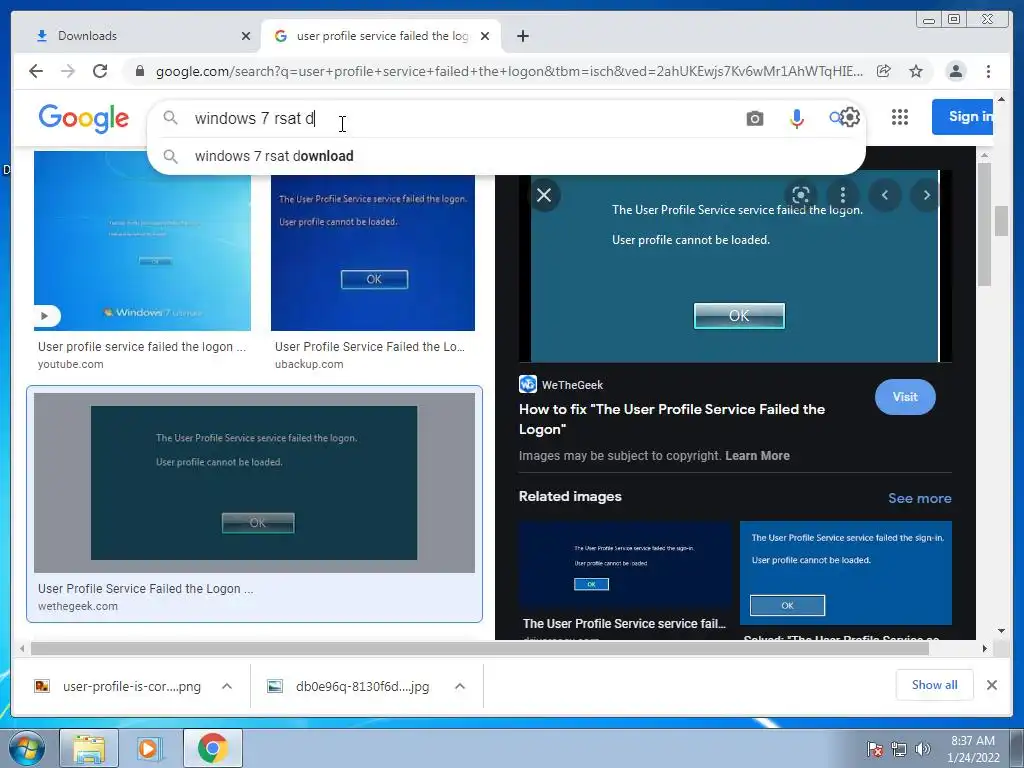Click Show all downloads

click(935, 684)
